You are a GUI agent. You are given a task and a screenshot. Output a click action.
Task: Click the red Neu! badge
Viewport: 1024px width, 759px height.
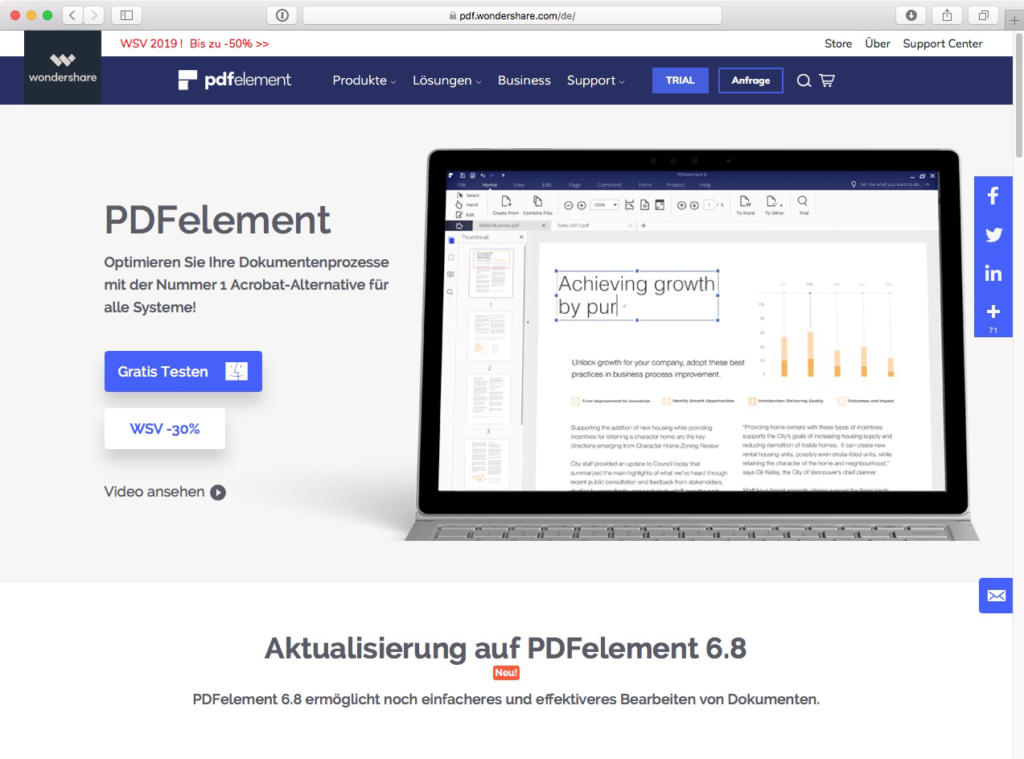[506, 673]
